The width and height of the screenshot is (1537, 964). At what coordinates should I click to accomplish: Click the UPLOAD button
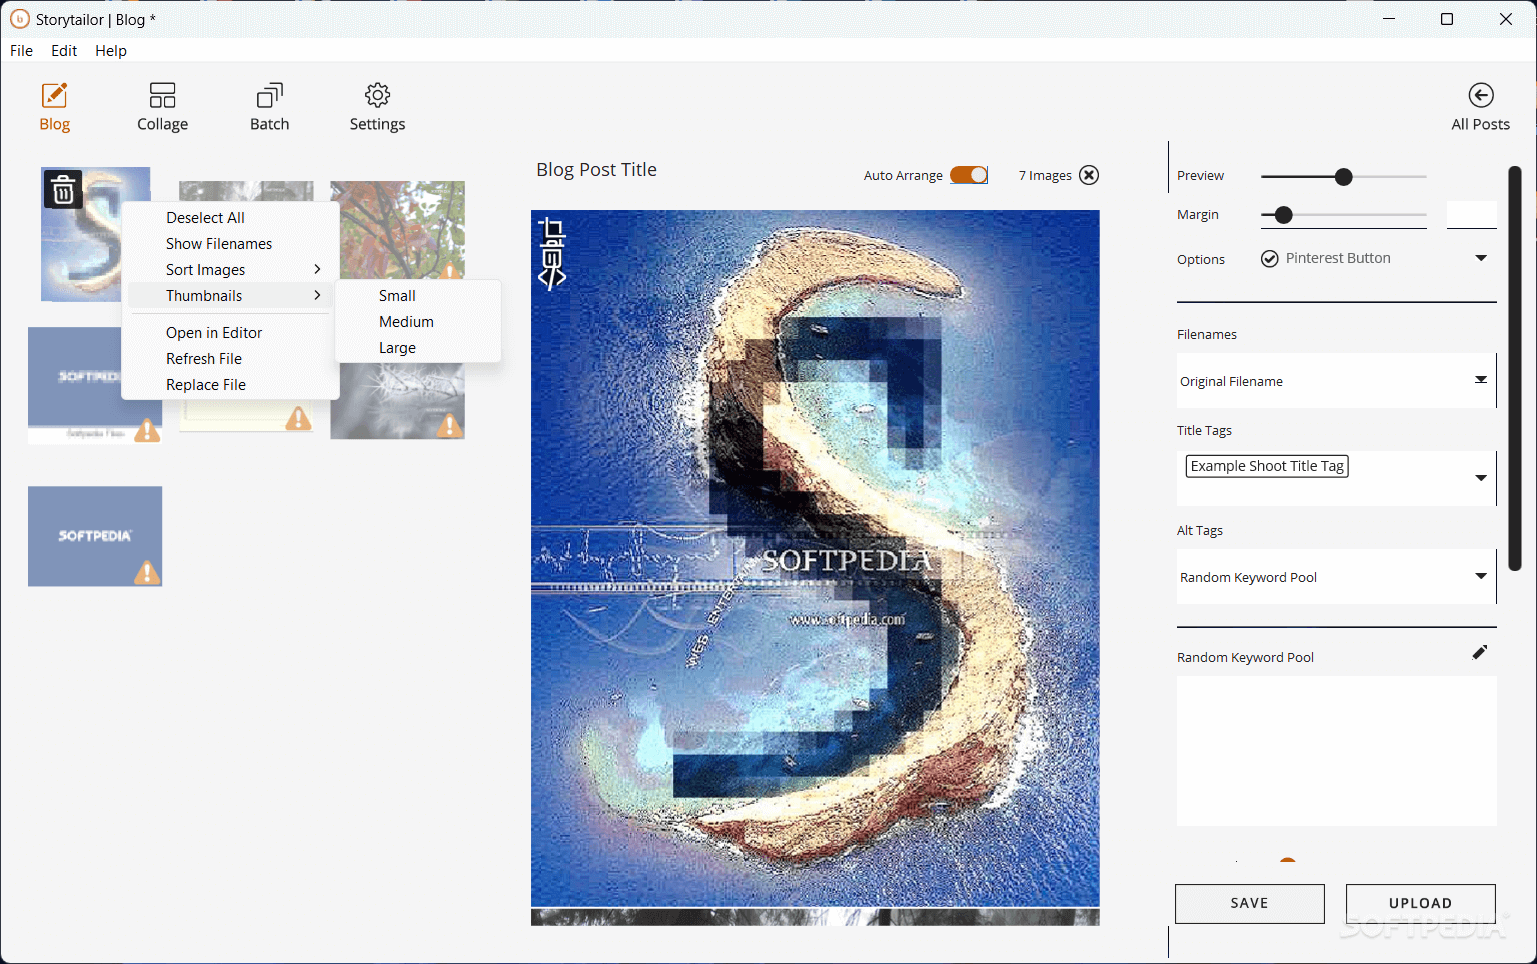point(1420,903)
